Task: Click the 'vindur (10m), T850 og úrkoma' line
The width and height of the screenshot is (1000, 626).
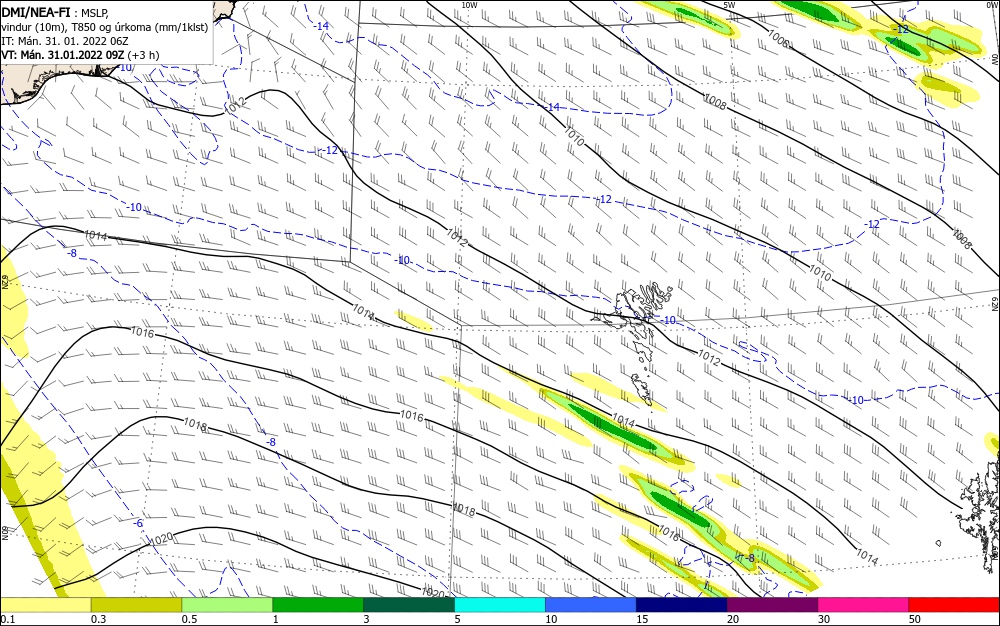Action: [x=105, y=27]
